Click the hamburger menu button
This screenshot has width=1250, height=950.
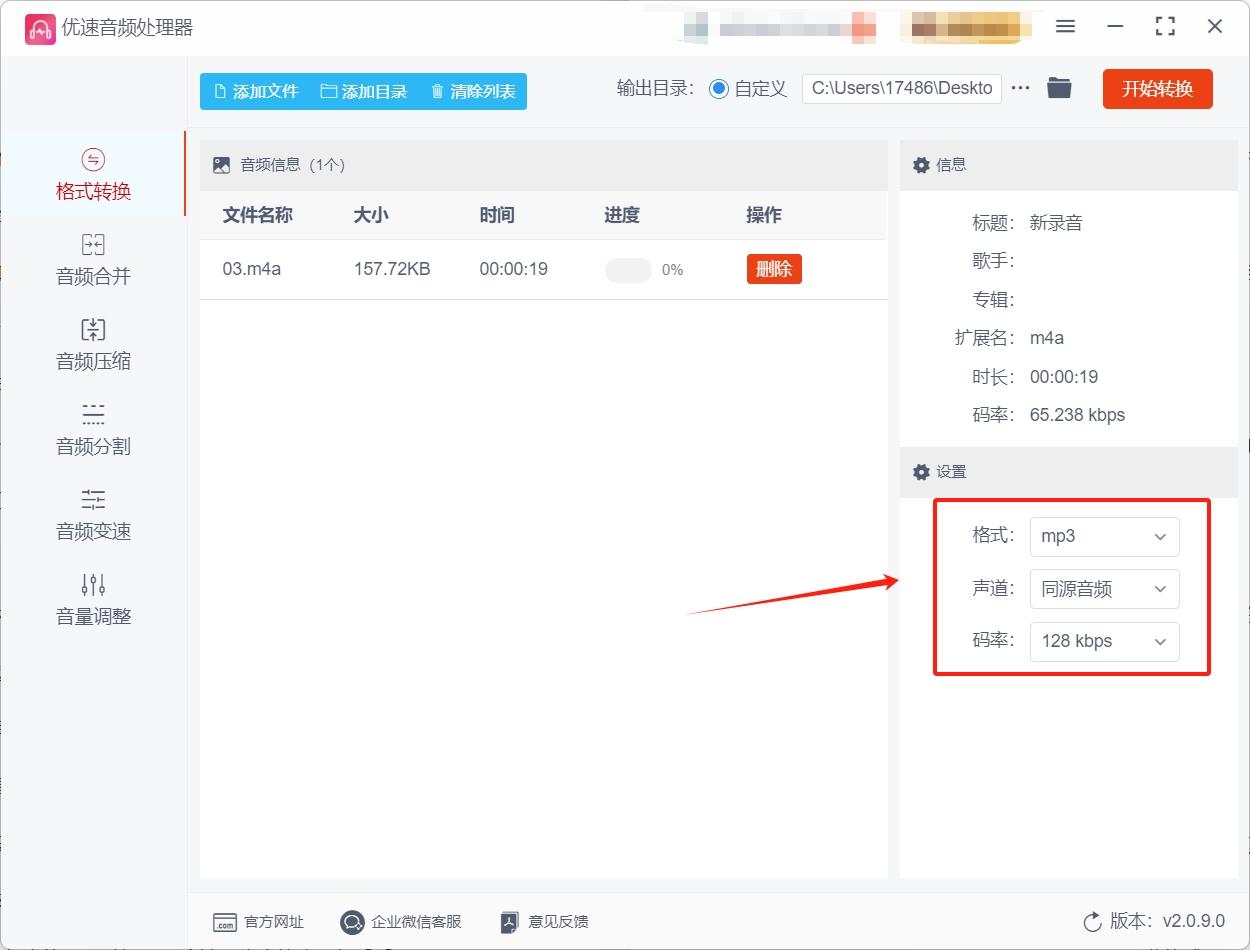tap(1065, 27)
